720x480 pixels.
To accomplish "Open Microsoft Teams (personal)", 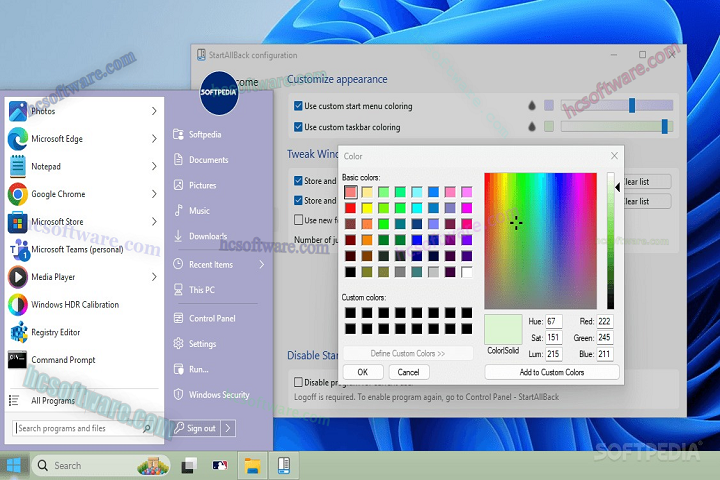I will 69,249.
